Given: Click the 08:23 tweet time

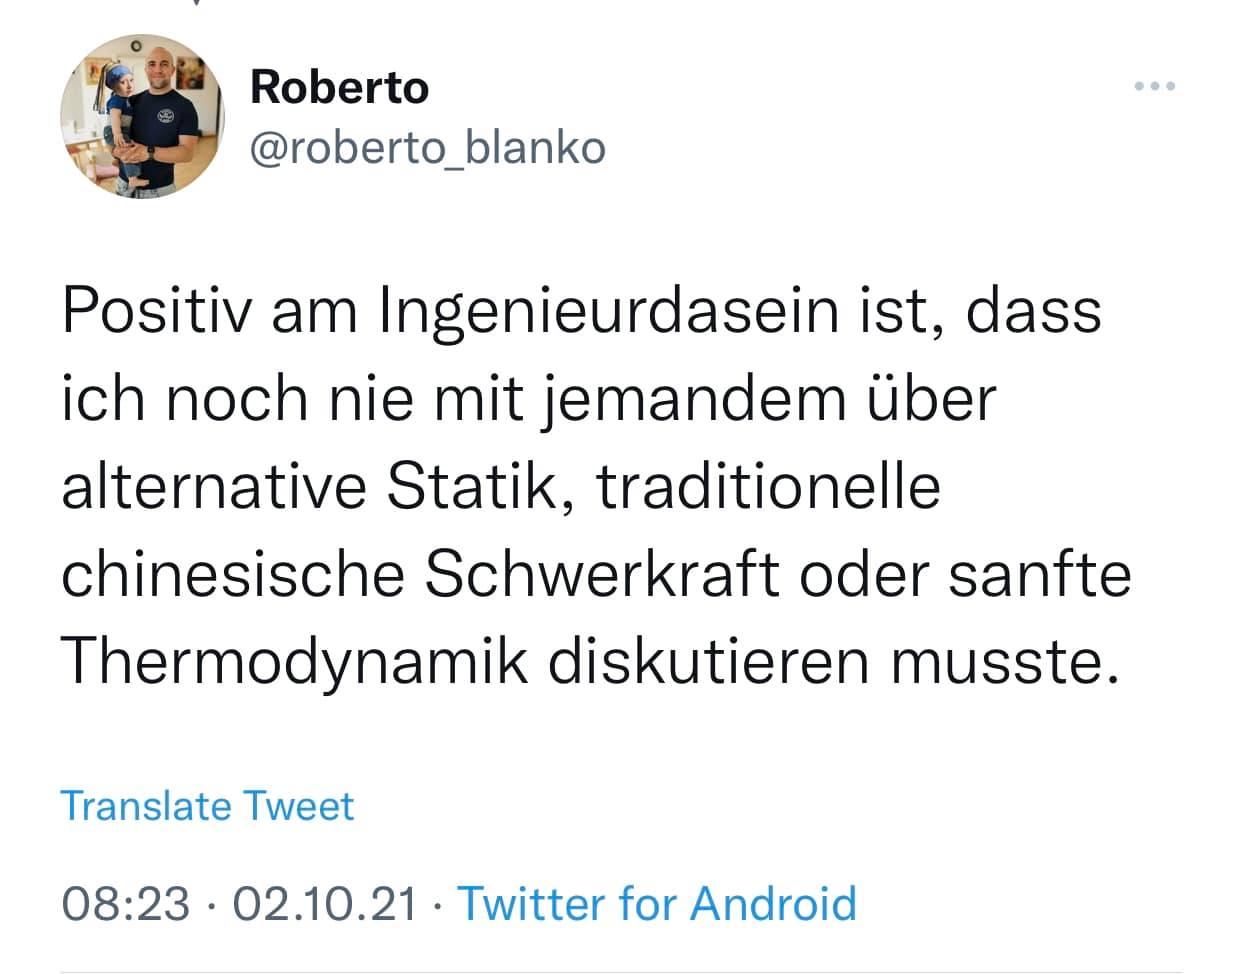Looking at the screenshot, I should pos(125,903).
